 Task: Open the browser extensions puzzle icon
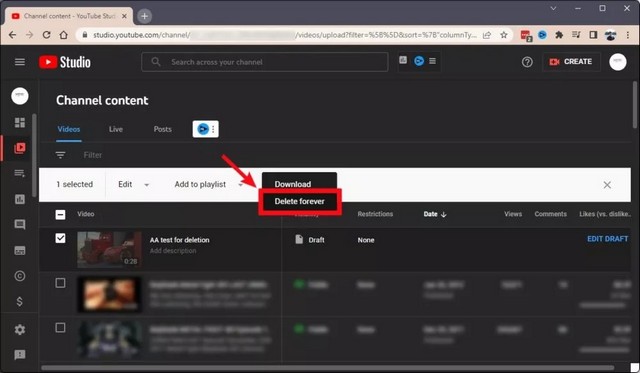click(559, 35)
